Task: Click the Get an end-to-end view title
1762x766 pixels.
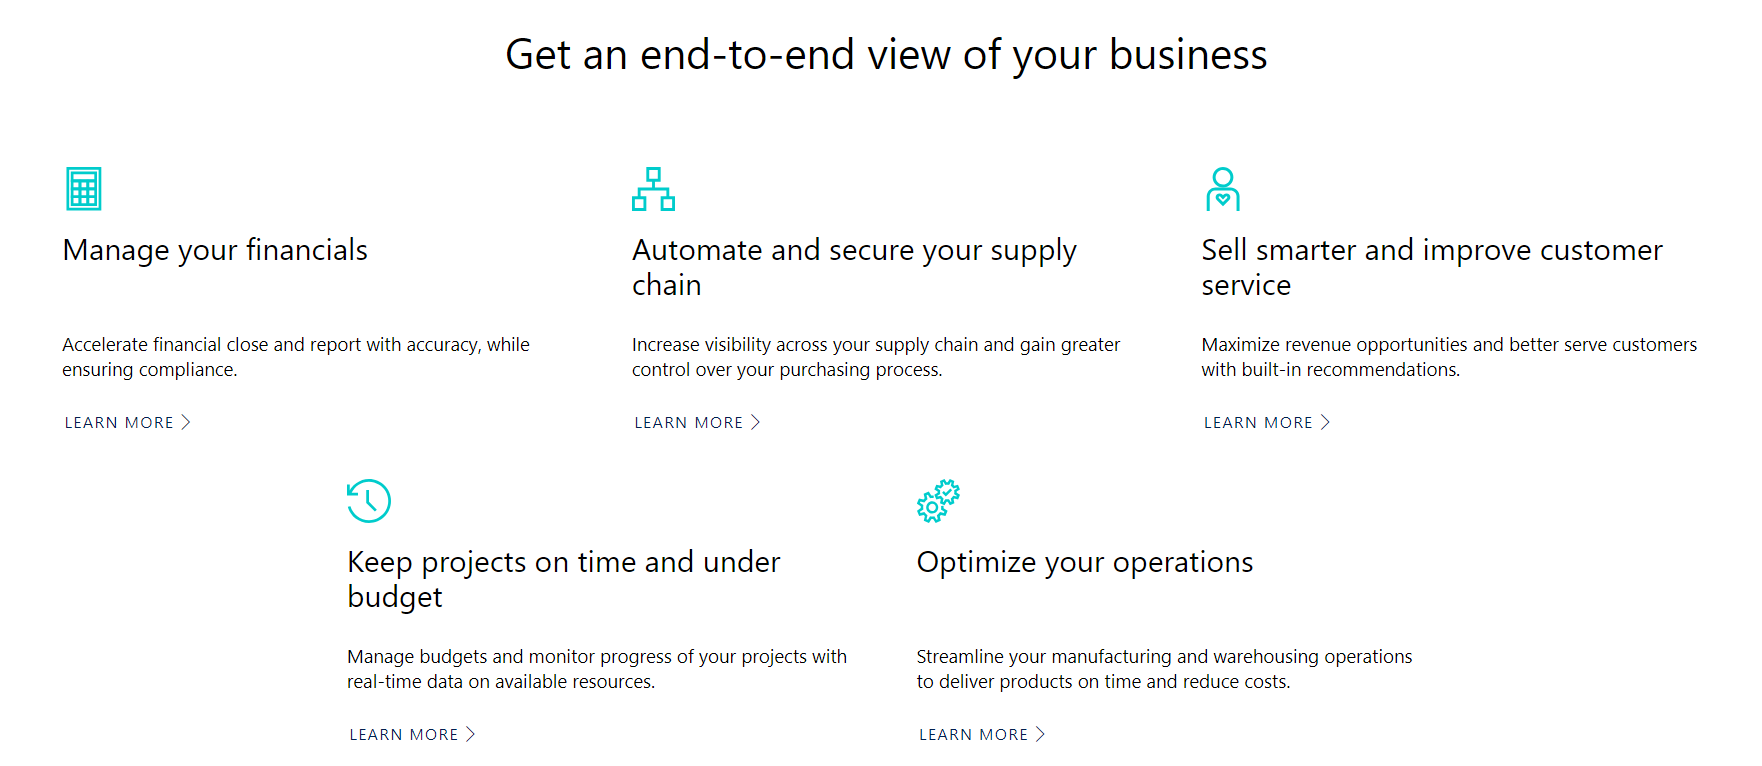Action: tap(886, 55)
